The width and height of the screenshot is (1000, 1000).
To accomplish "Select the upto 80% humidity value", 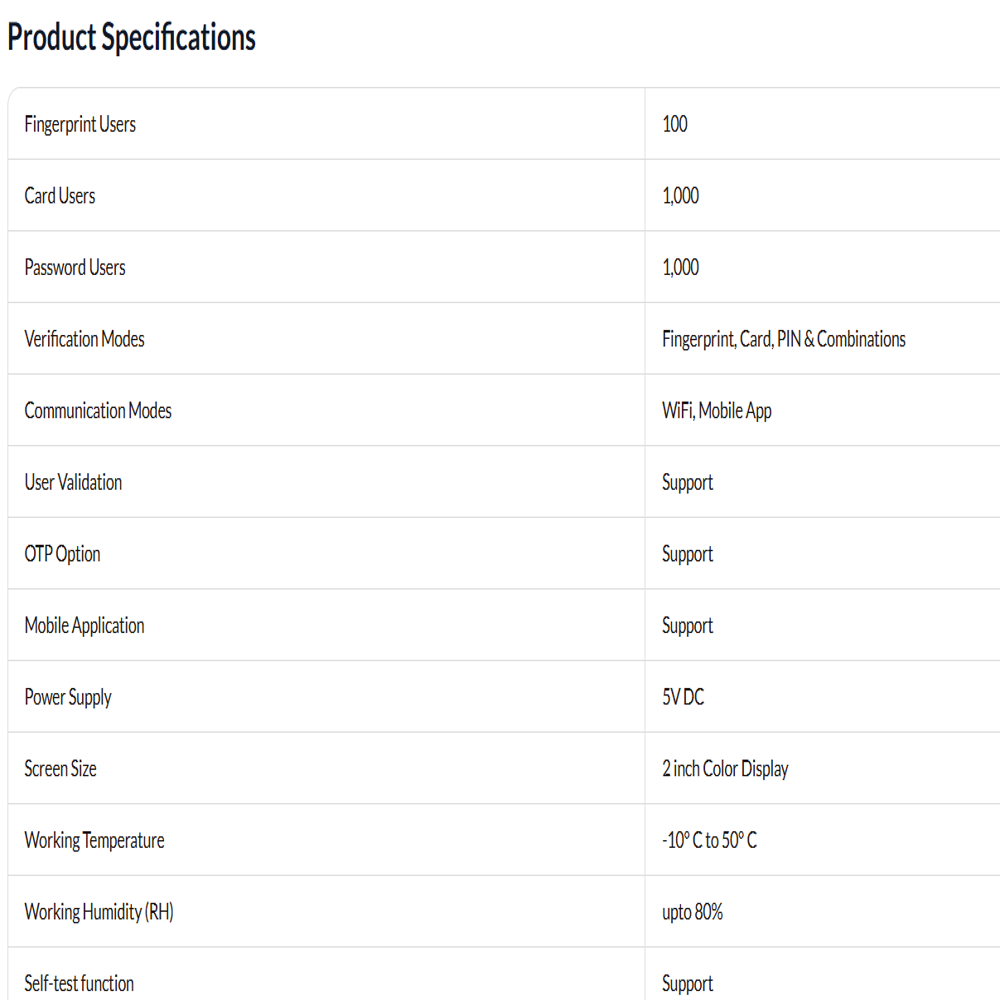I will click(693, 913).
